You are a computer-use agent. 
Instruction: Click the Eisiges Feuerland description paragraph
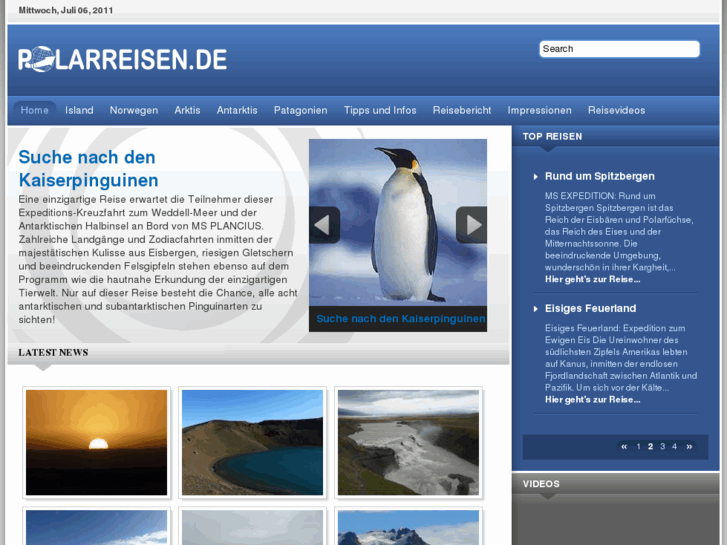(620, 358)
